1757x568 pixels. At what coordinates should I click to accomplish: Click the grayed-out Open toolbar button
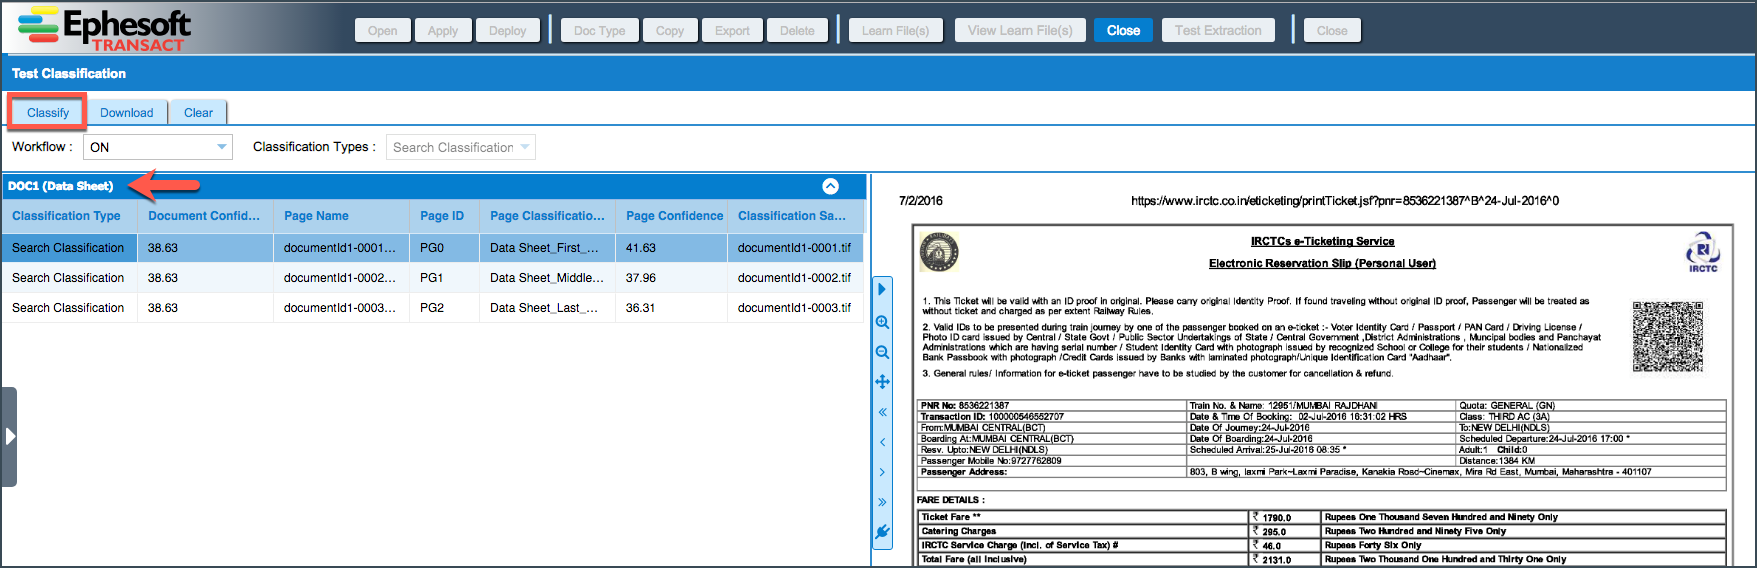click(382, 31)
